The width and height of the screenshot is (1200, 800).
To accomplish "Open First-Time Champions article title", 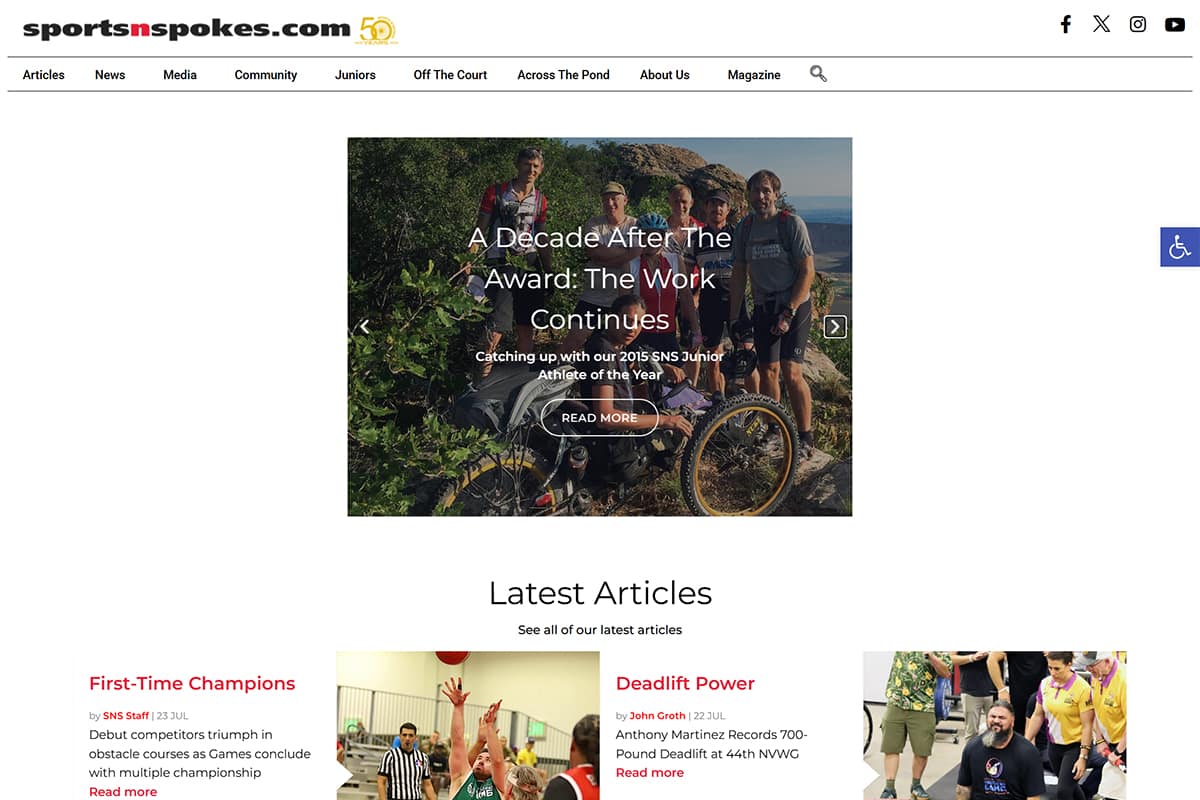I will 192,684.
